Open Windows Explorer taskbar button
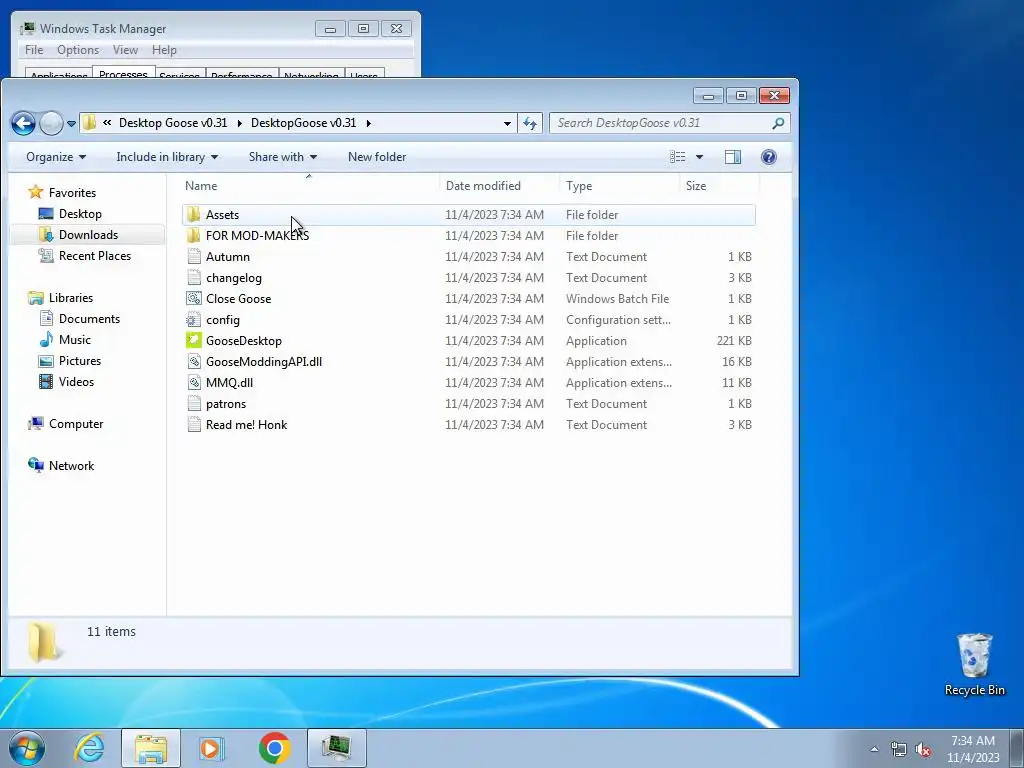The image size is (1024, 768). (x=151, y=748)
